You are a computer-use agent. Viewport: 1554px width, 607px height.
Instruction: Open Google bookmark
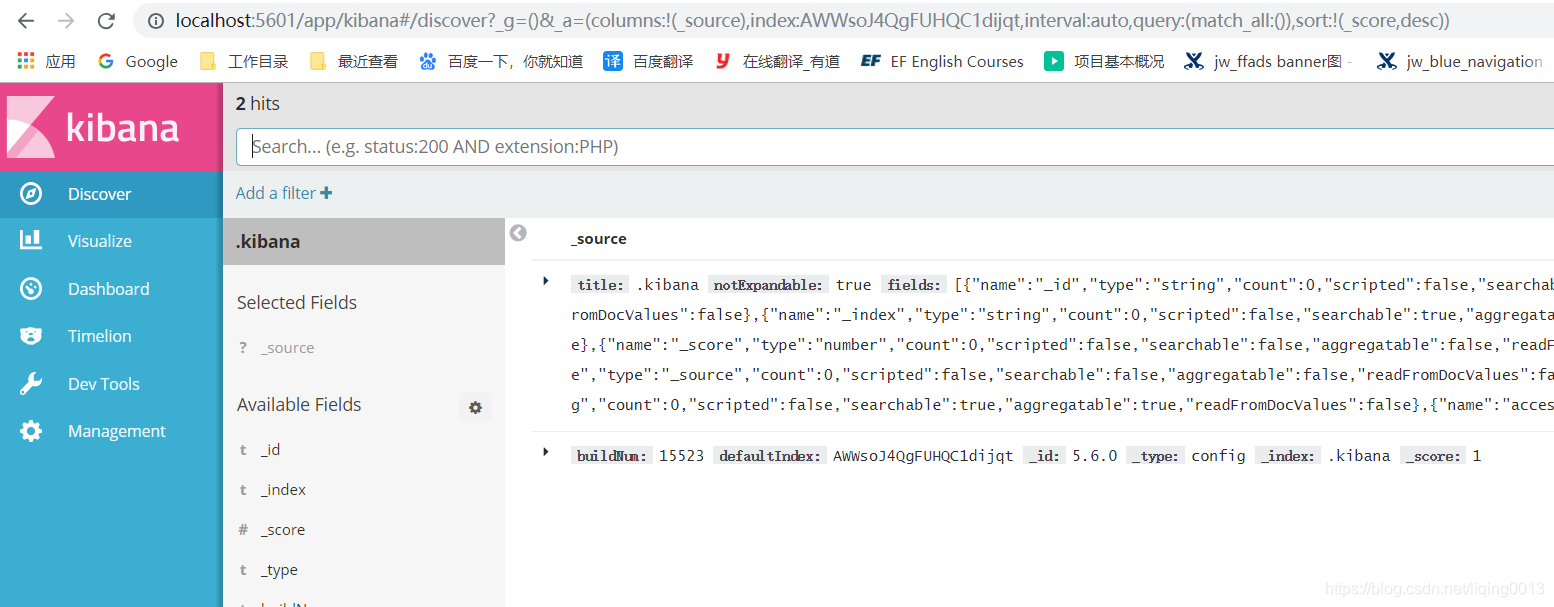(138, 61)
